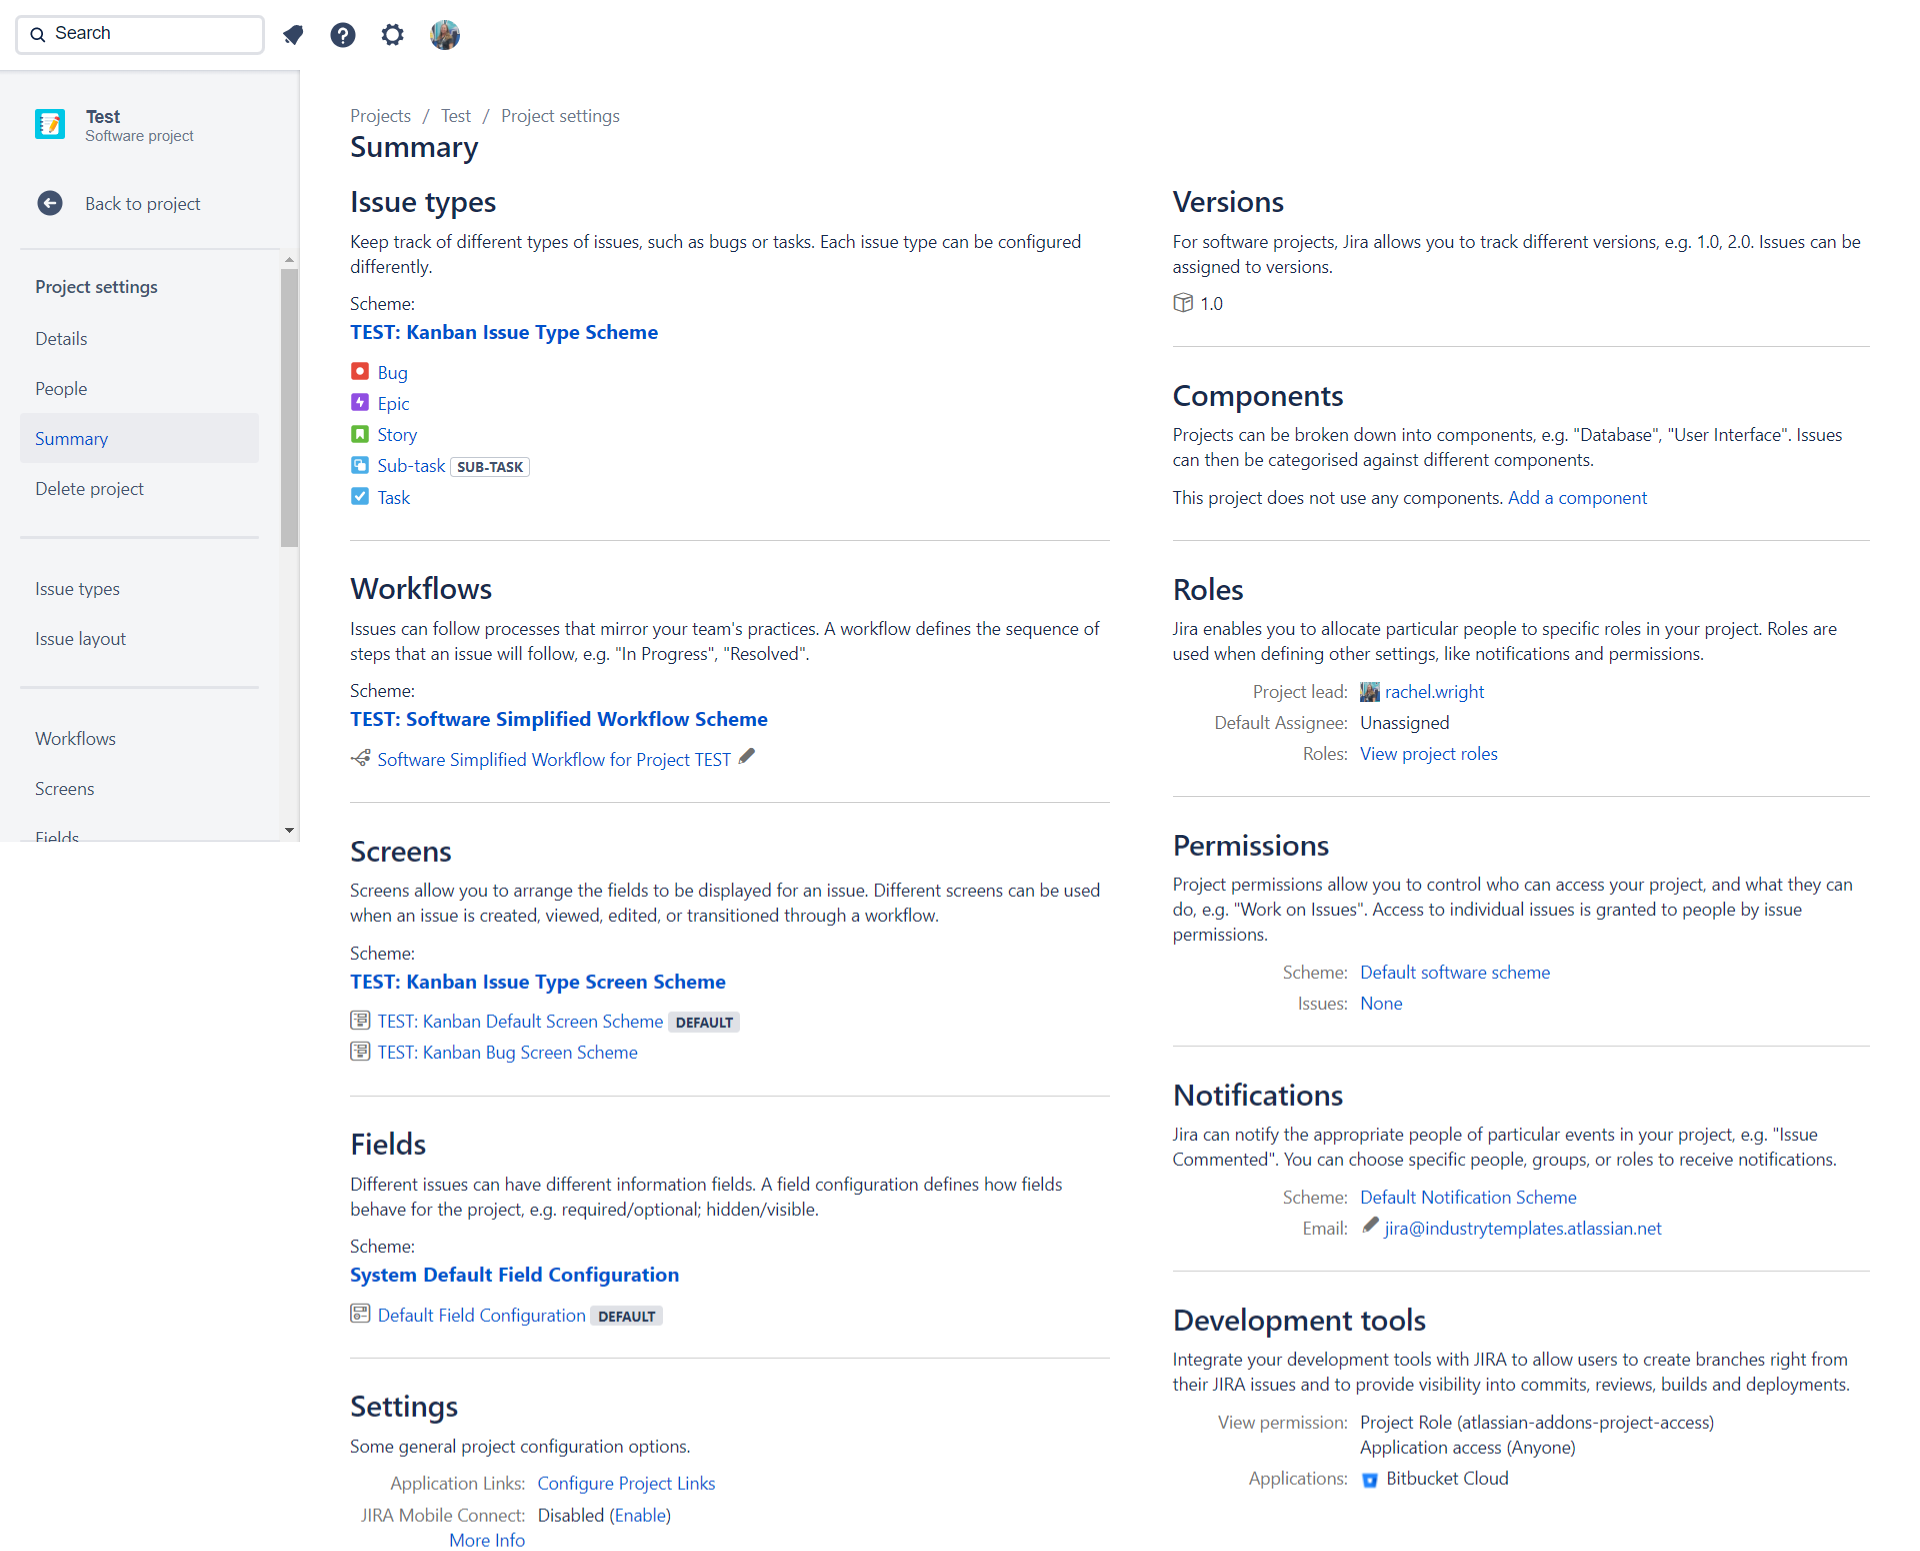The width and height of the screenshot is (1920, 1551).
Task: Click the blue Task checkmark icon
Action: (360, 497)
